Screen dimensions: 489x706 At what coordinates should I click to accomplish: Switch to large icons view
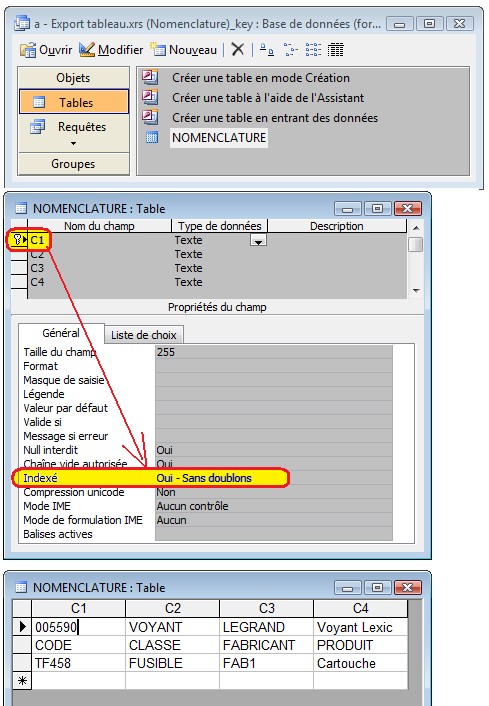click(x=267, y=50)
